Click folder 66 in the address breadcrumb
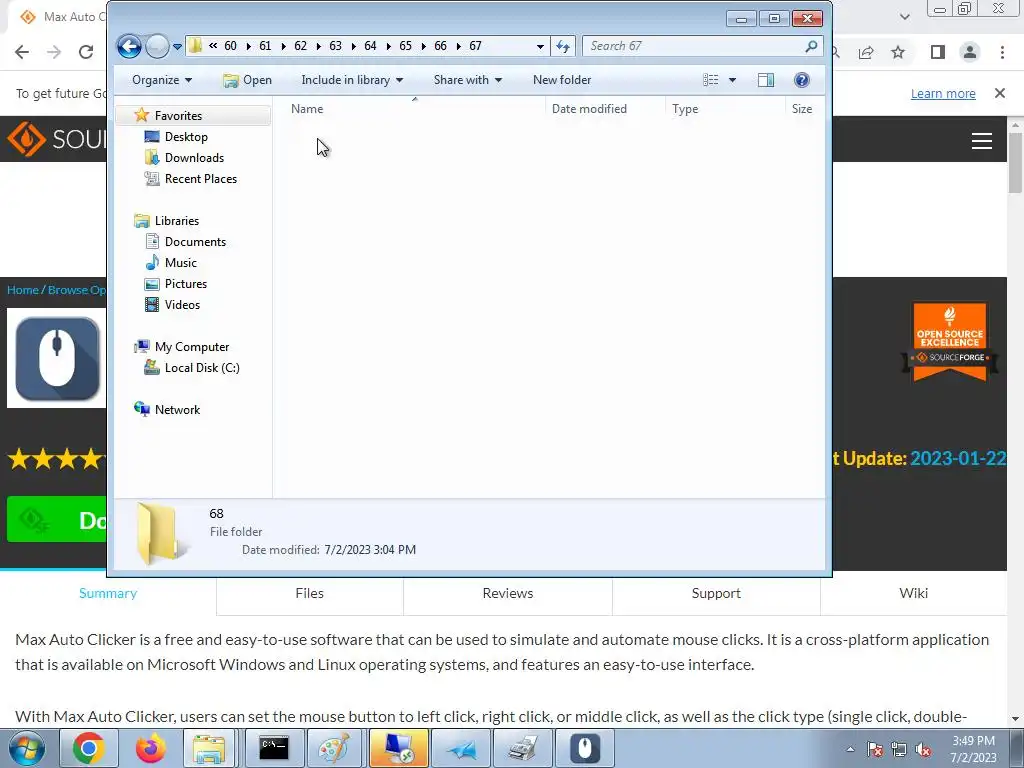1024x768 pixels. coord(441,46)
